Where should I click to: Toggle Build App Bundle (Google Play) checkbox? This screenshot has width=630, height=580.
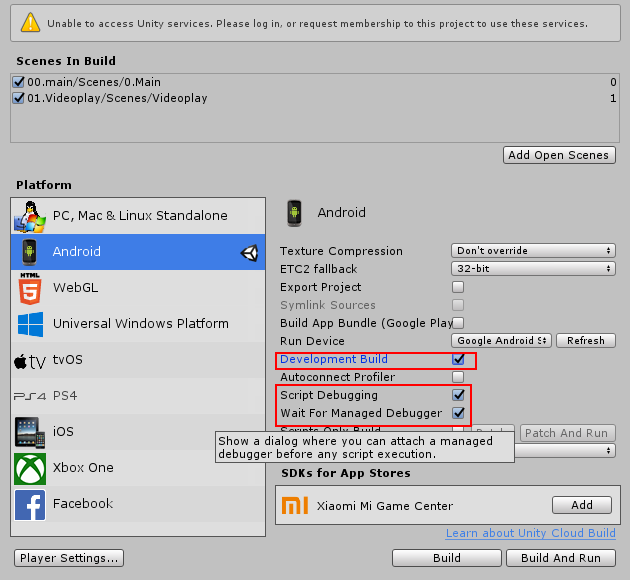pos(458,323)
